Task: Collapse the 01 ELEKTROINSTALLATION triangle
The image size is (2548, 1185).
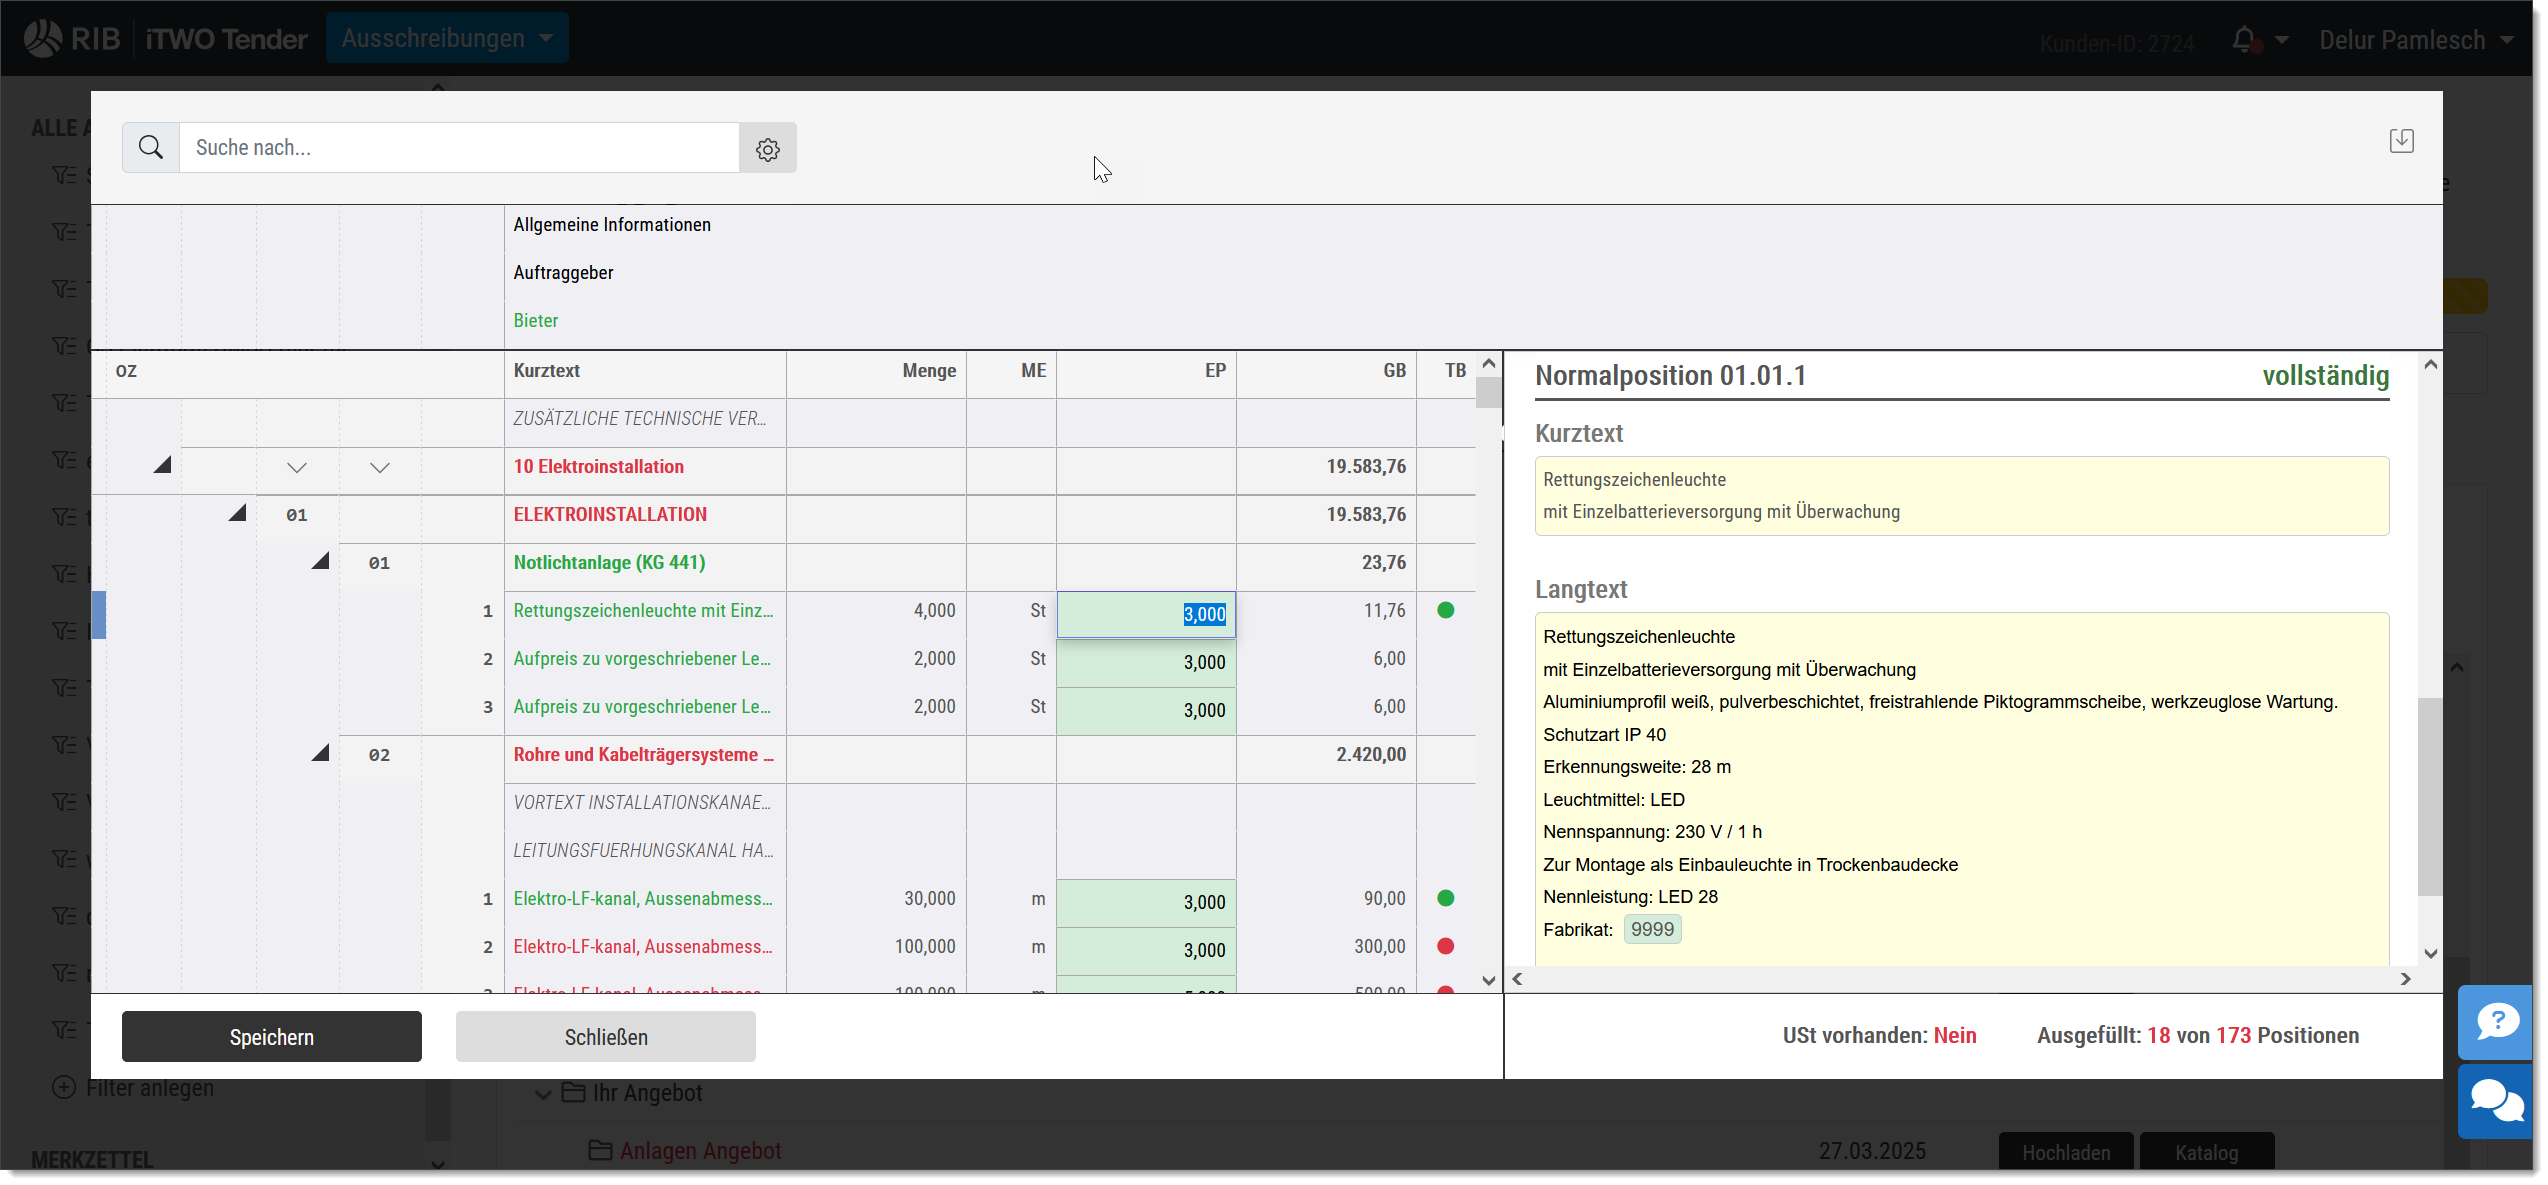Action: point(237,513)
